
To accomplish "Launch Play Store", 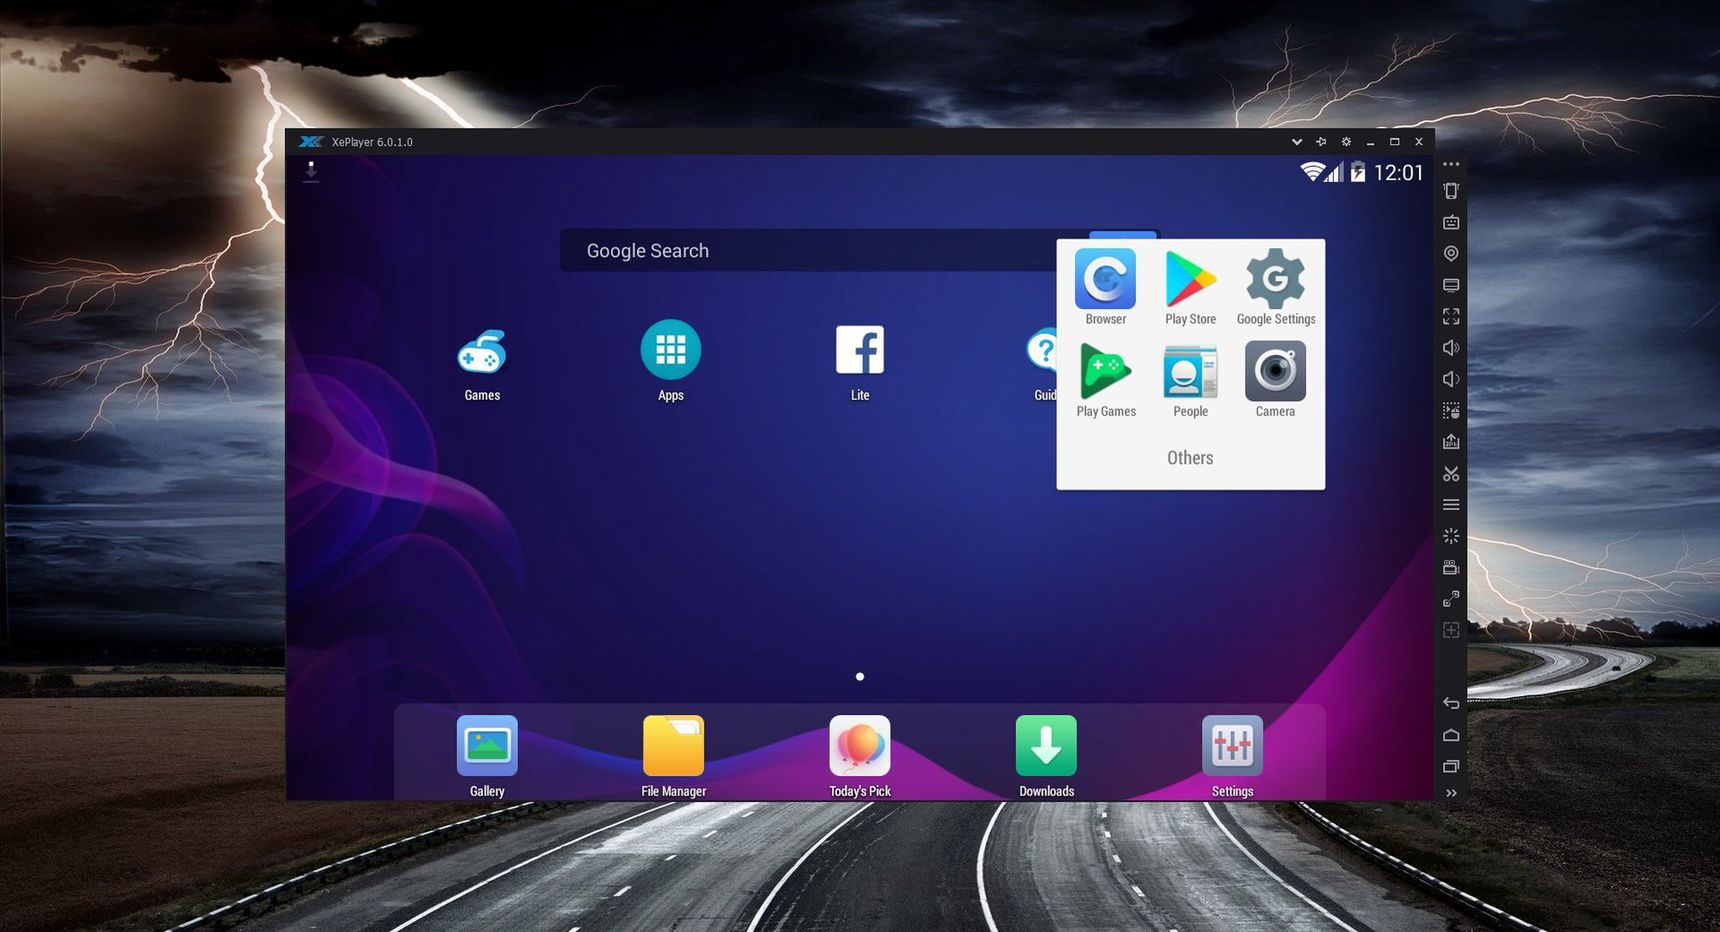I will pos(1190,279).
